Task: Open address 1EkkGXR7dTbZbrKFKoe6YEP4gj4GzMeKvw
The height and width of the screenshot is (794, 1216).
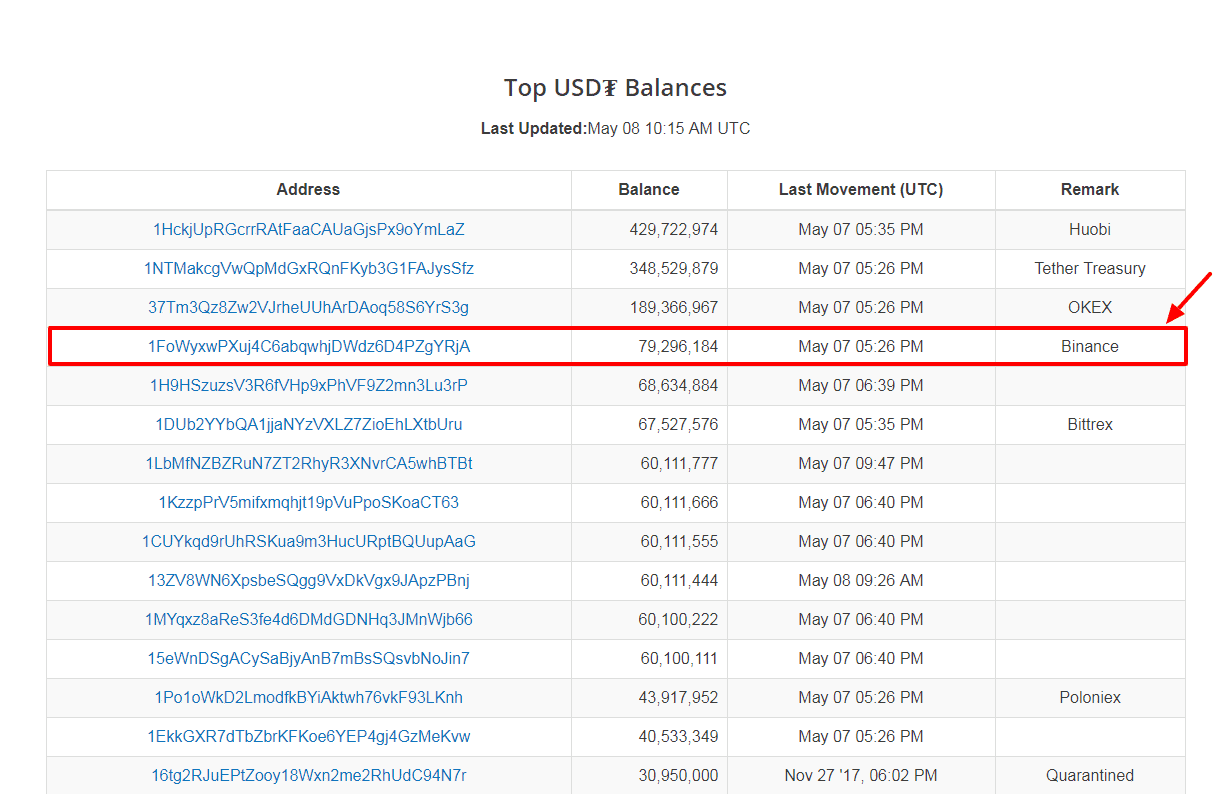Action: (308, 737)
